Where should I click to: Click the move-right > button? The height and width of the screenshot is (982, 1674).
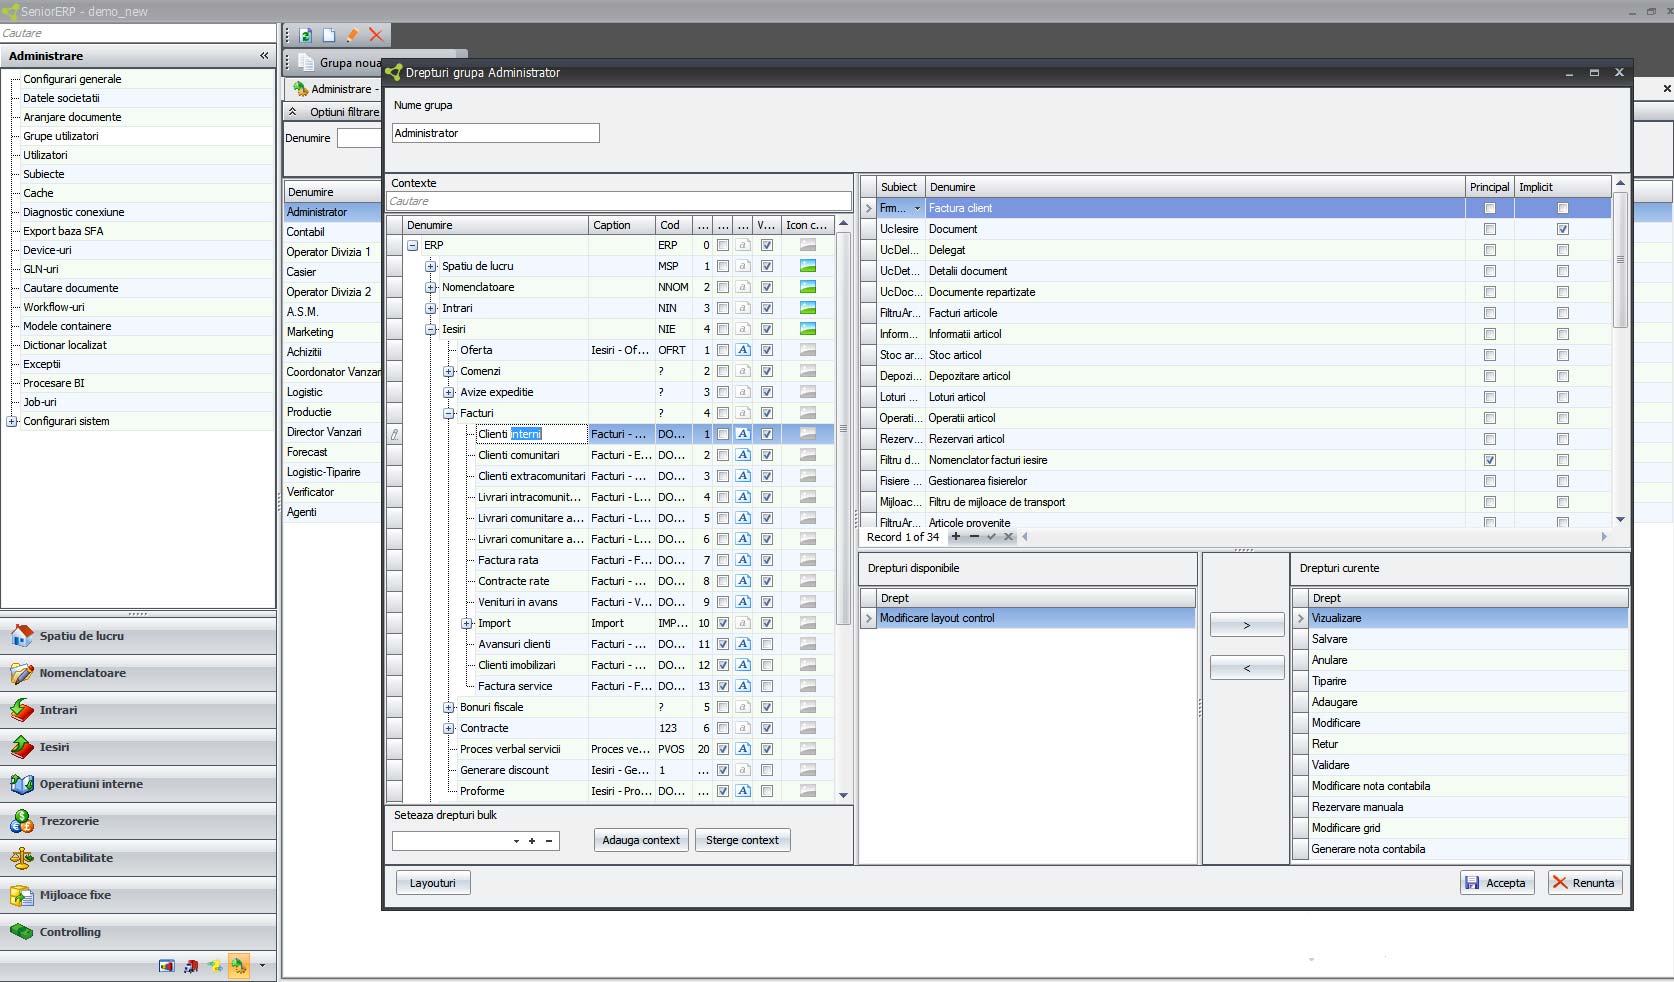pos(1247,625)
